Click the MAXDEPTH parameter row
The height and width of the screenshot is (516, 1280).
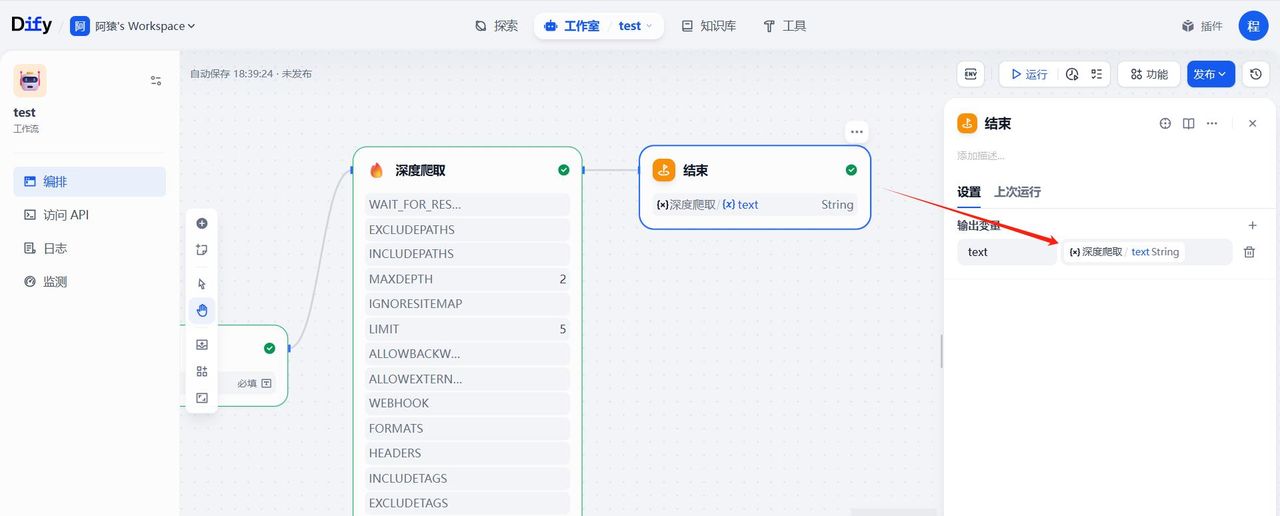click(468, 279)
